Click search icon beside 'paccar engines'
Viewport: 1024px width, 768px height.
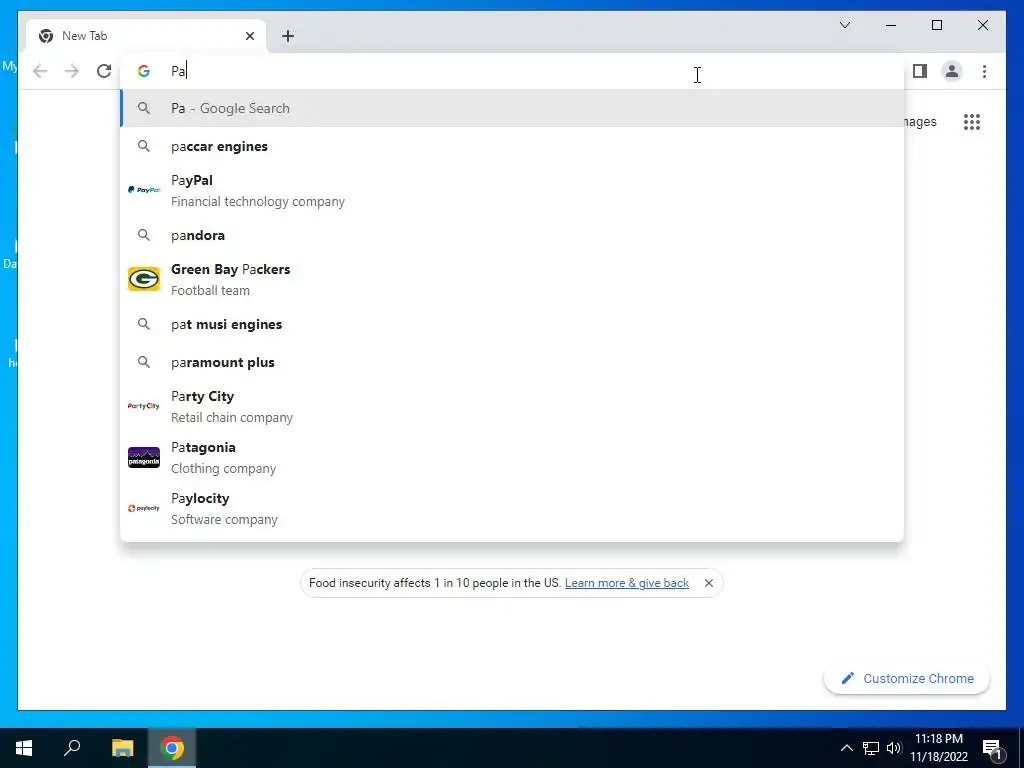[144, 146]
